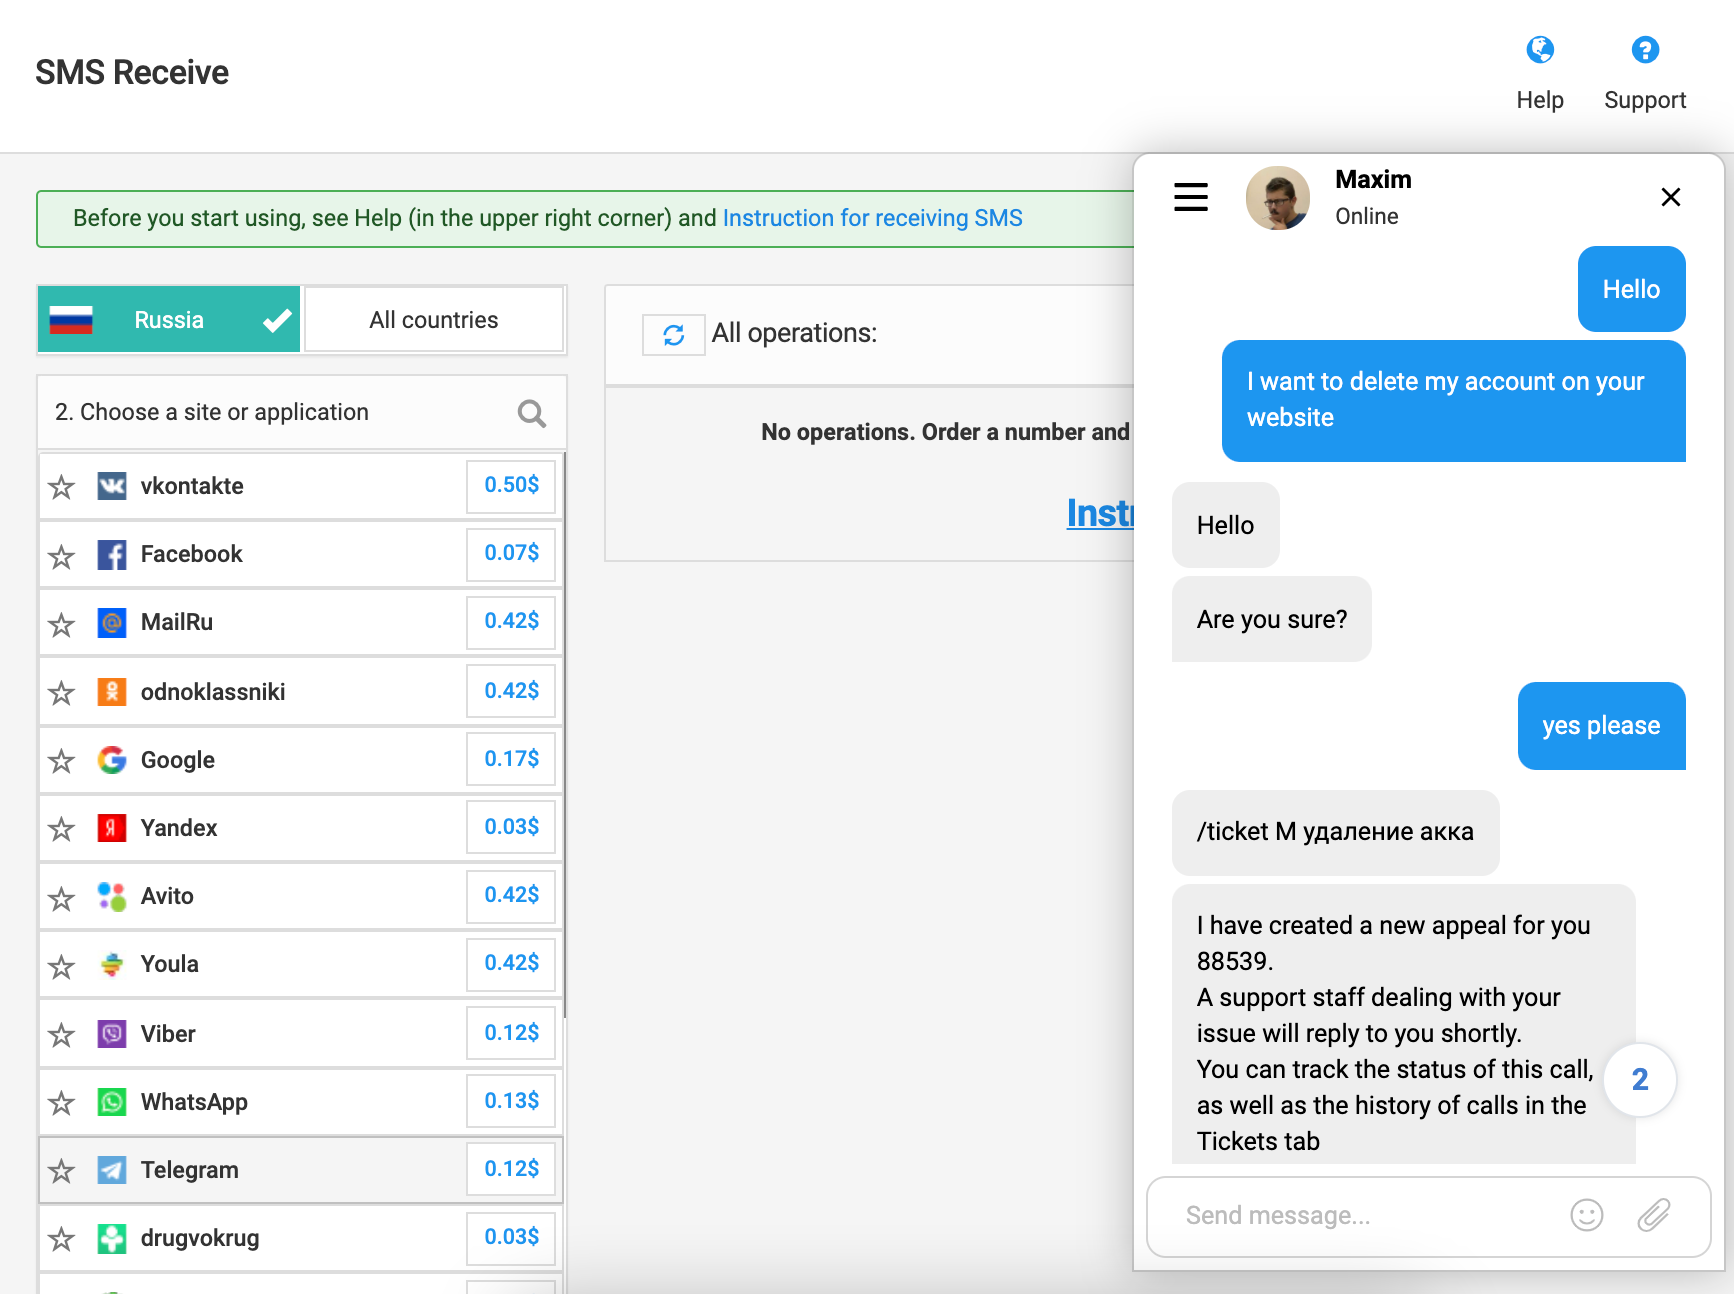The height and width of the screenshot is (1294, 1734).
Task: Click the attach file paperclip icon
Action: 1653,1215
